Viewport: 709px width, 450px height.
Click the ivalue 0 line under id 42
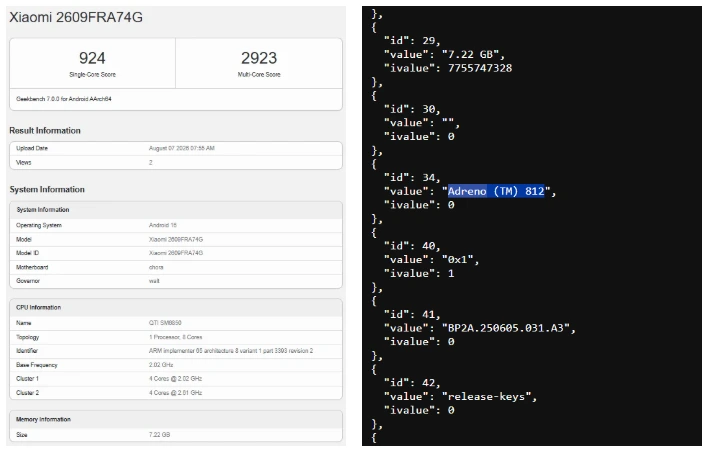[419, 410]
